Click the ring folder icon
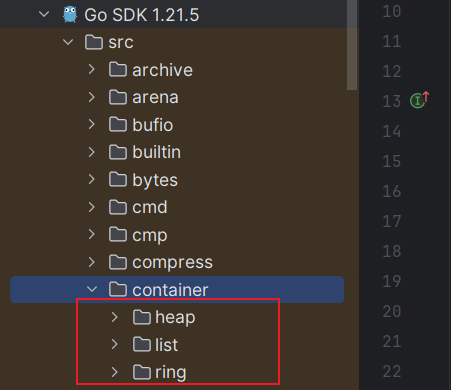This screenshot has height=390, width=451. [142, 372]
